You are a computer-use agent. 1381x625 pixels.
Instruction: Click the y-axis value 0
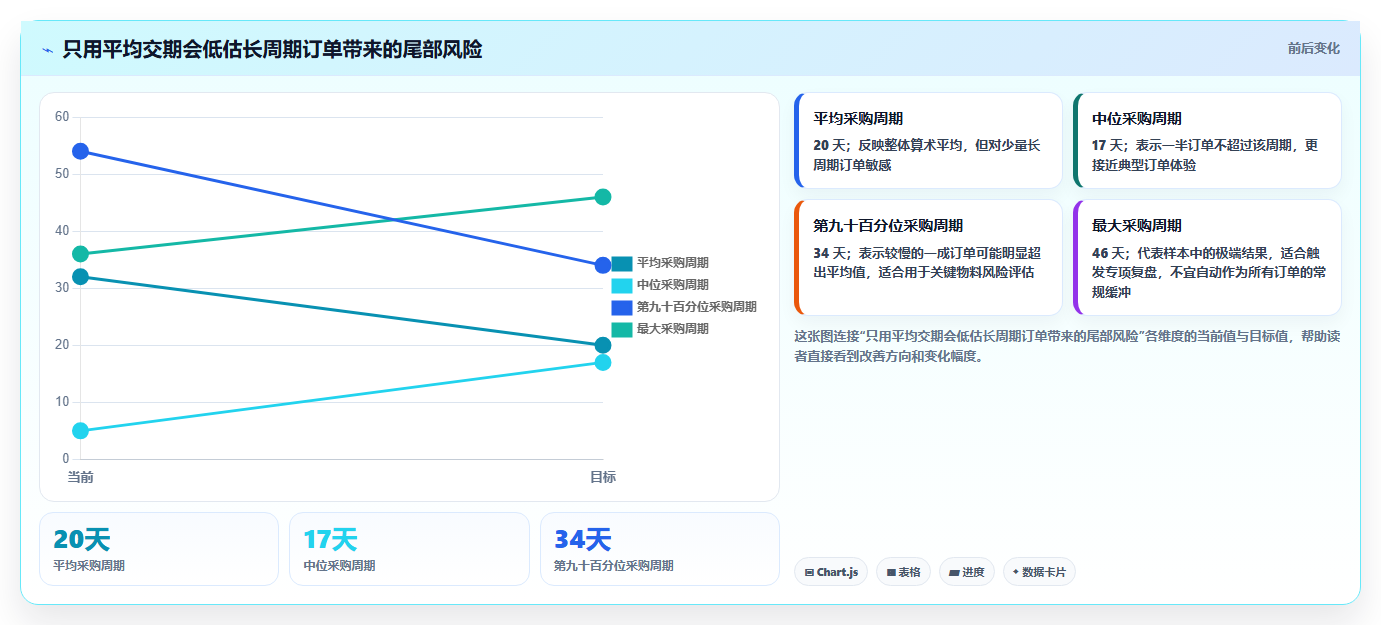click(x=65, y=459)
